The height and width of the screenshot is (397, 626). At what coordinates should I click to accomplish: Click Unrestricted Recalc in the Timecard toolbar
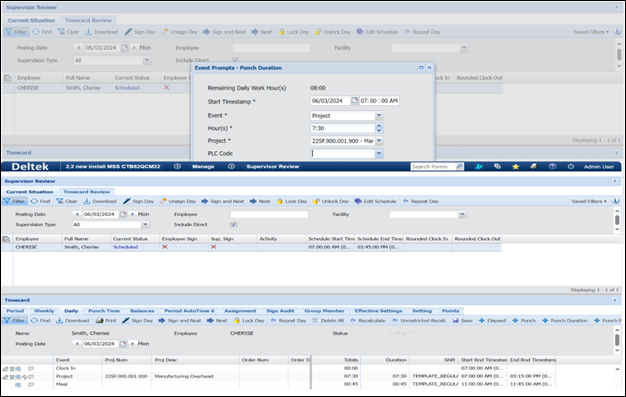(x=419, y=320)
